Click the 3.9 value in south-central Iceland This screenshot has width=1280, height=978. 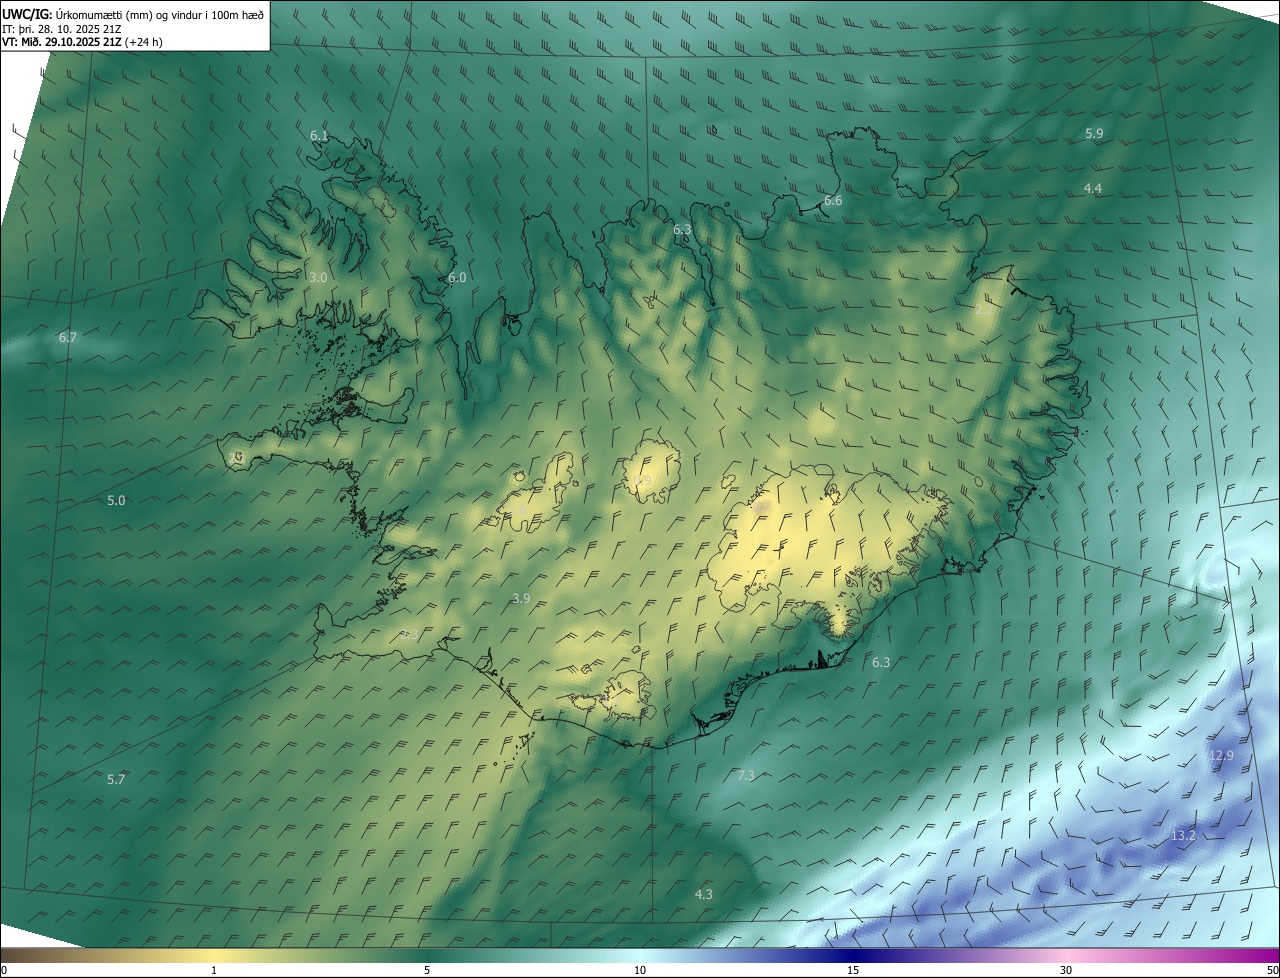tap(521, 599)
